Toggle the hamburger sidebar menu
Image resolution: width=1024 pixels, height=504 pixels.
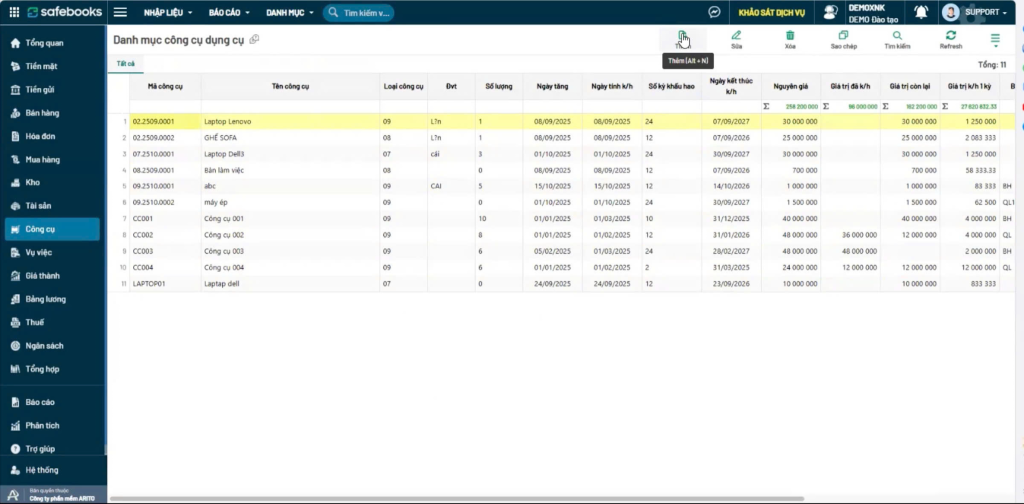tap(120, 13)
